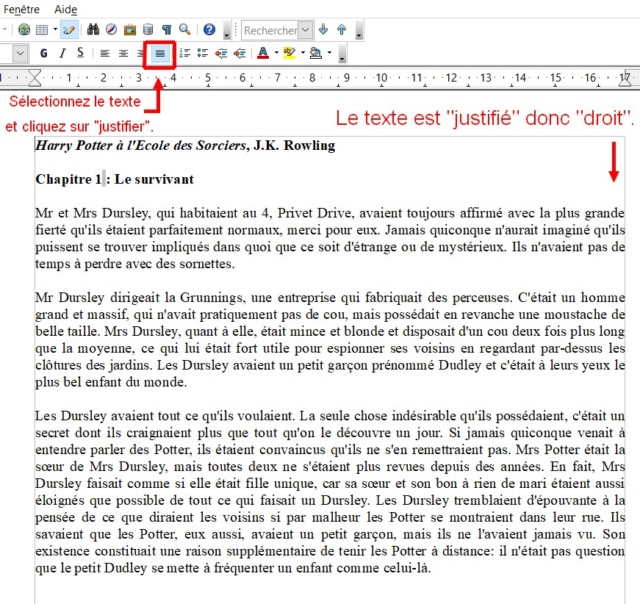Click the line "plus bel enfant du monde."
Image resolution: width=640 pixels, height=604 pixels.
tap(111, 382)
